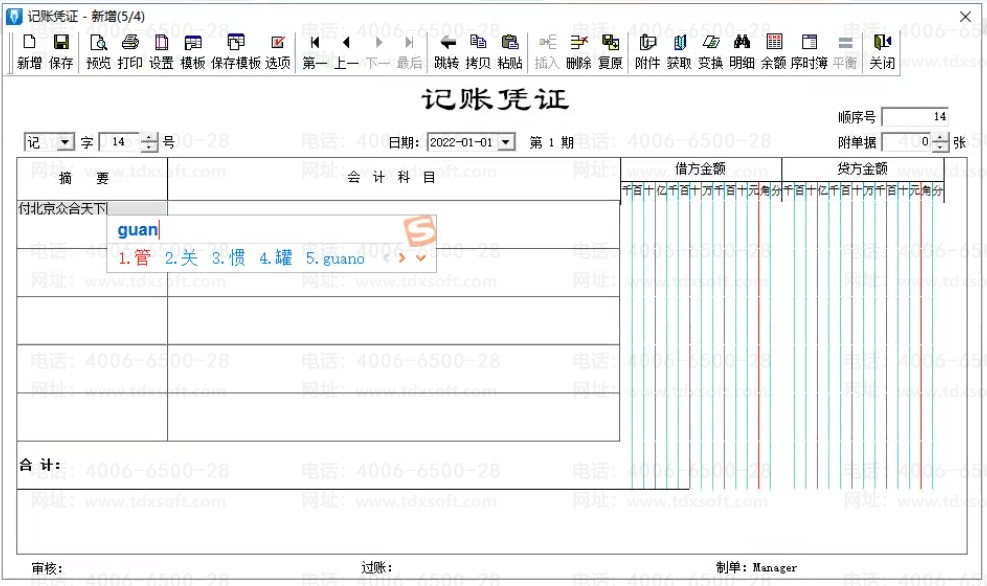
Task: Open the 日期 date dropdown
Action: (x=506, y=143)
